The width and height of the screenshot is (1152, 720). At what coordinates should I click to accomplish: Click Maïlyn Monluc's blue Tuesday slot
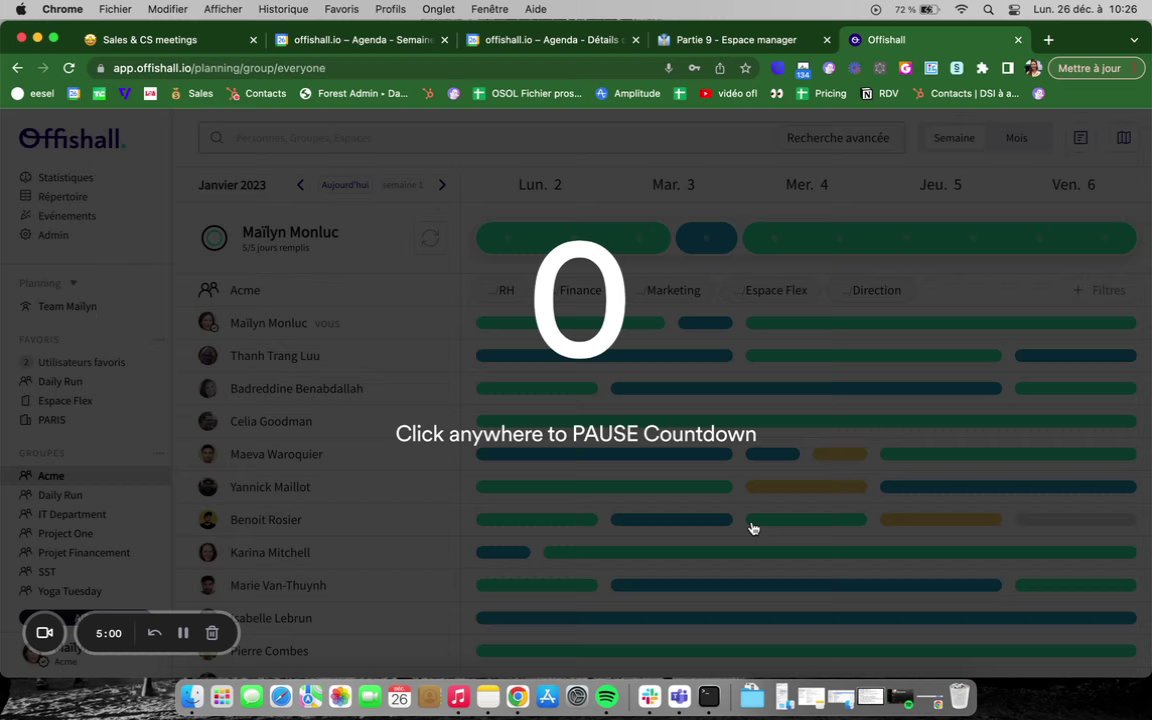[705, 238]
